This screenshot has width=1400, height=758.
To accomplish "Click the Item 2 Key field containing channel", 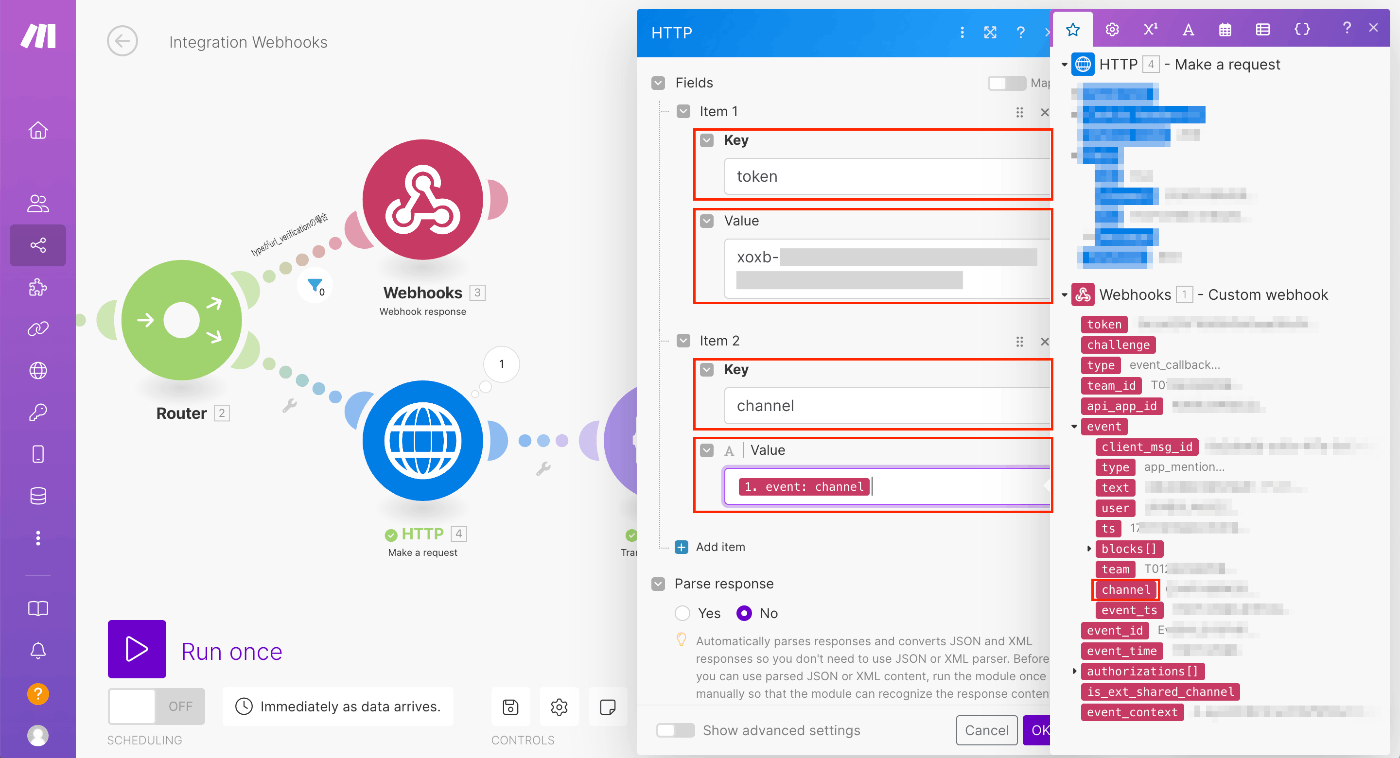I will coord(887,406).
